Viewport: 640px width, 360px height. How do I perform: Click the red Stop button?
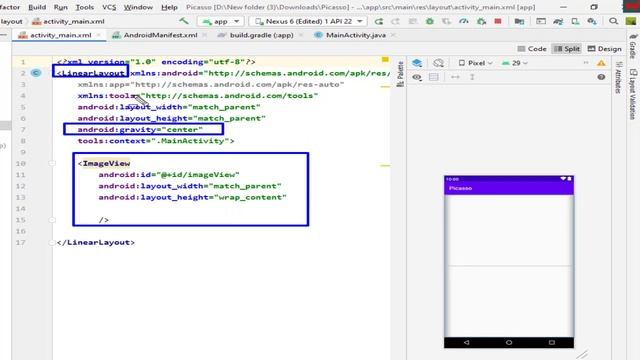point(498,21)
